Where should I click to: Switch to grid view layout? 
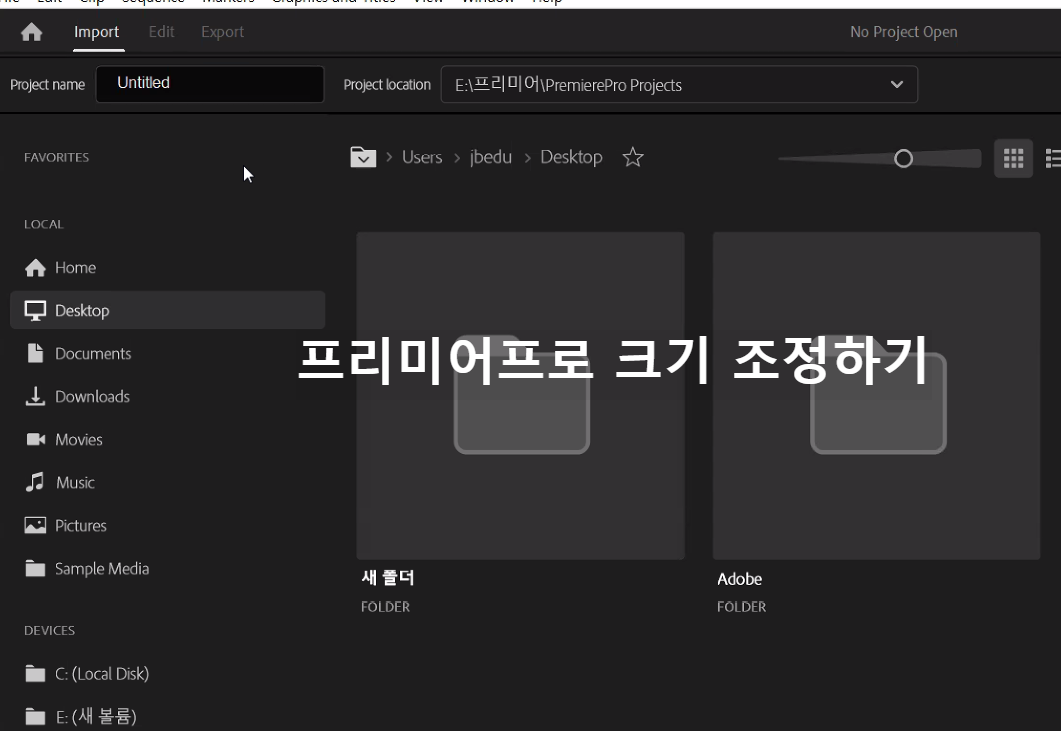click(1012, 157)
